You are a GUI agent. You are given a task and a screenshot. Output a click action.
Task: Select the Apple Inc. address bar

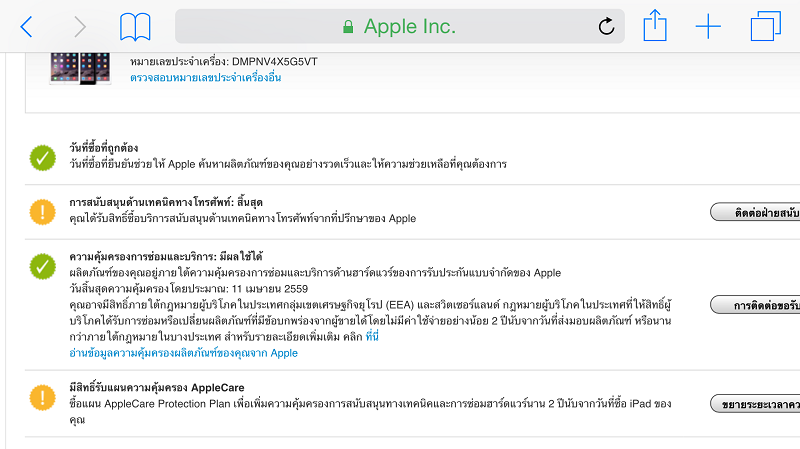pos(399,26)
